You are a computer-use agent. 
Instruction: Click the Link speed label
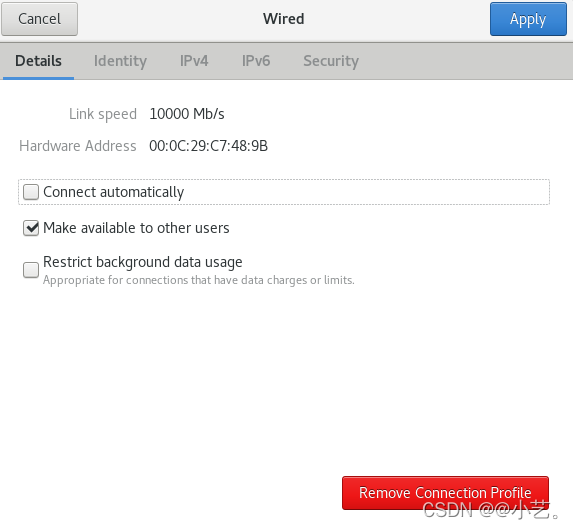point(103,114)
